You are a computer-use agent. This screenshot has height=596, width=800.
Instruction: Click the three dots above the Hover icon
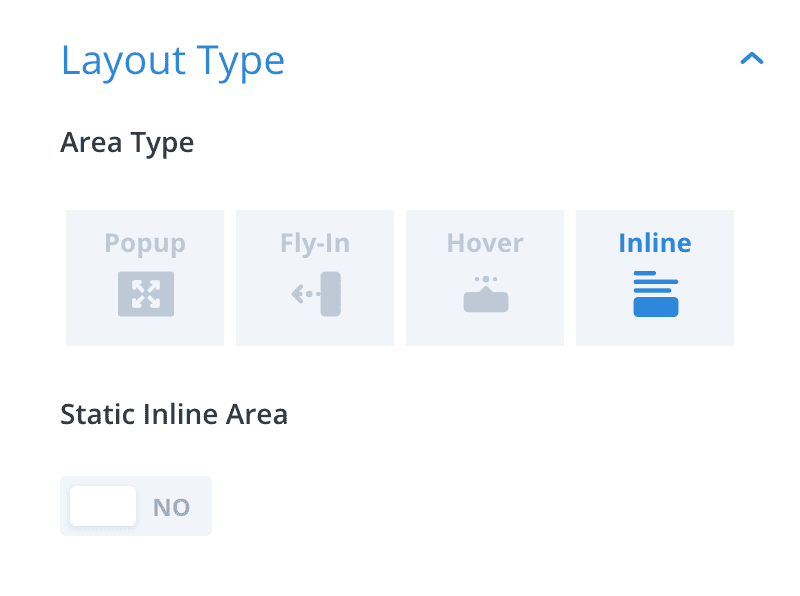pyautogui.click(x=486, y=279)
